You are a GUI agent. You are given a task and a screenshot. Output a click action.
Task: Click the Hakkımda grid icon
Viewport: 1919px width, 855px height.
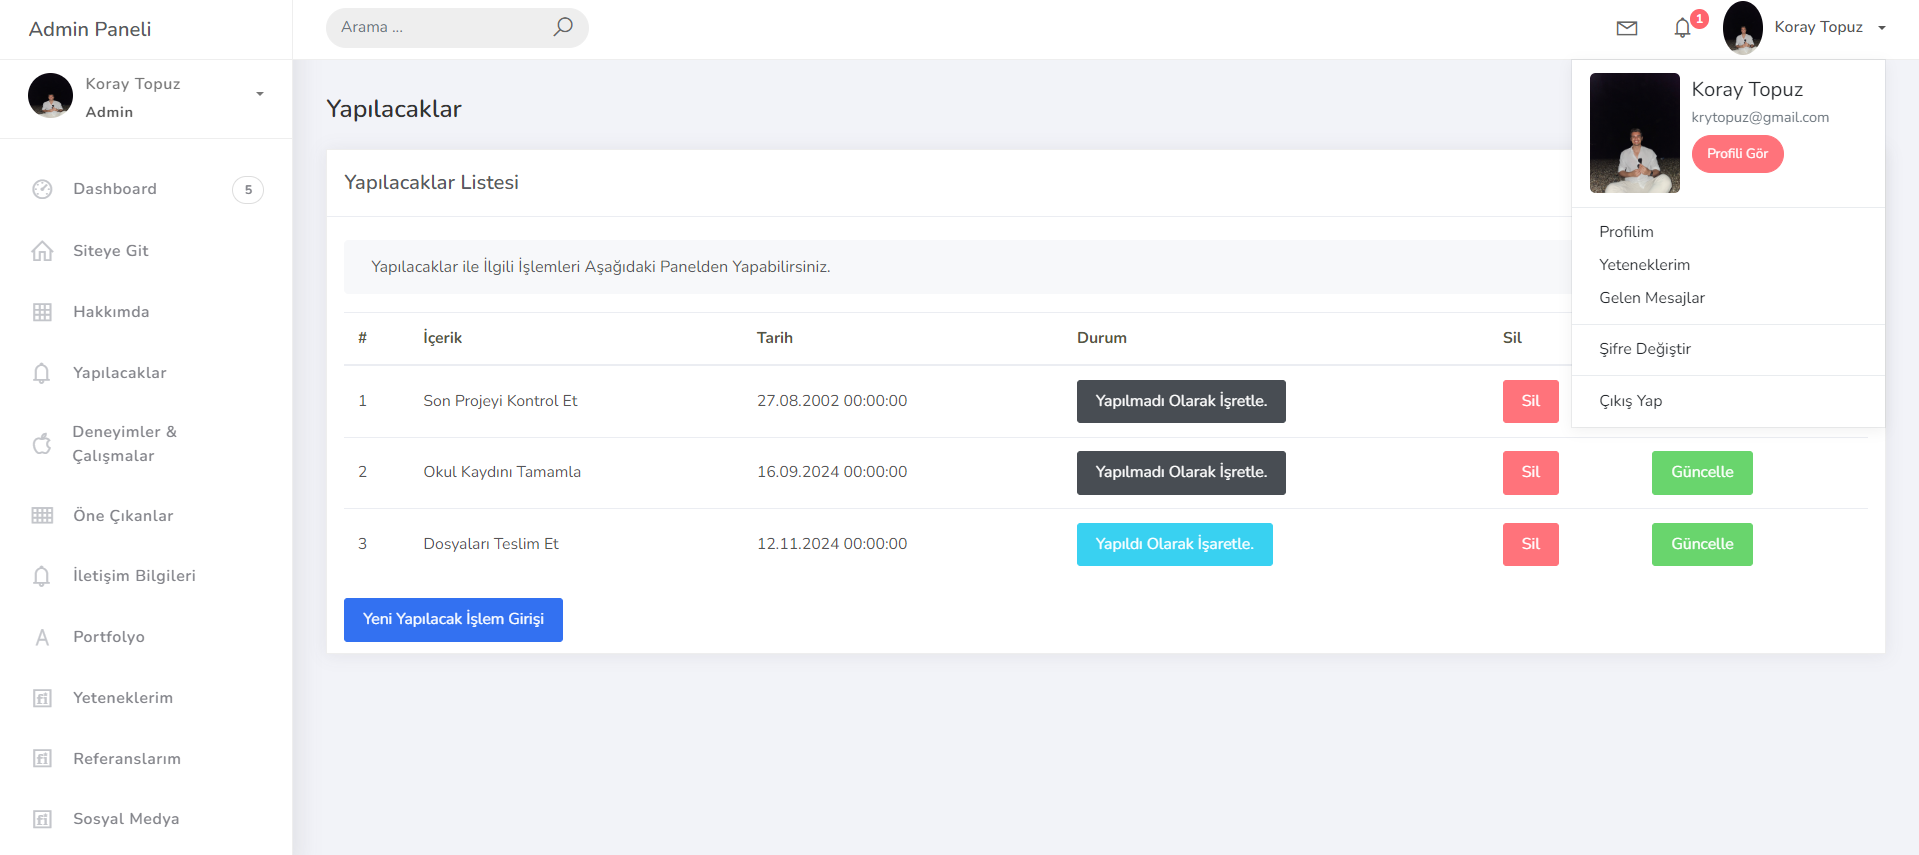click(x=42, y=312)
